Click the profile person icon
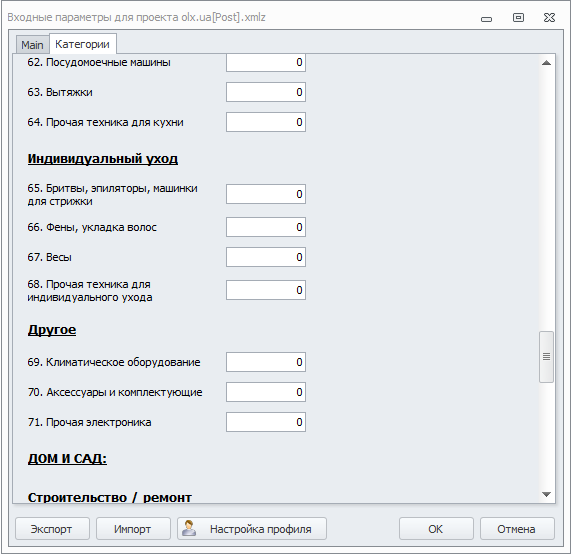Screen dimensions: 572x555 click(189, 528)
